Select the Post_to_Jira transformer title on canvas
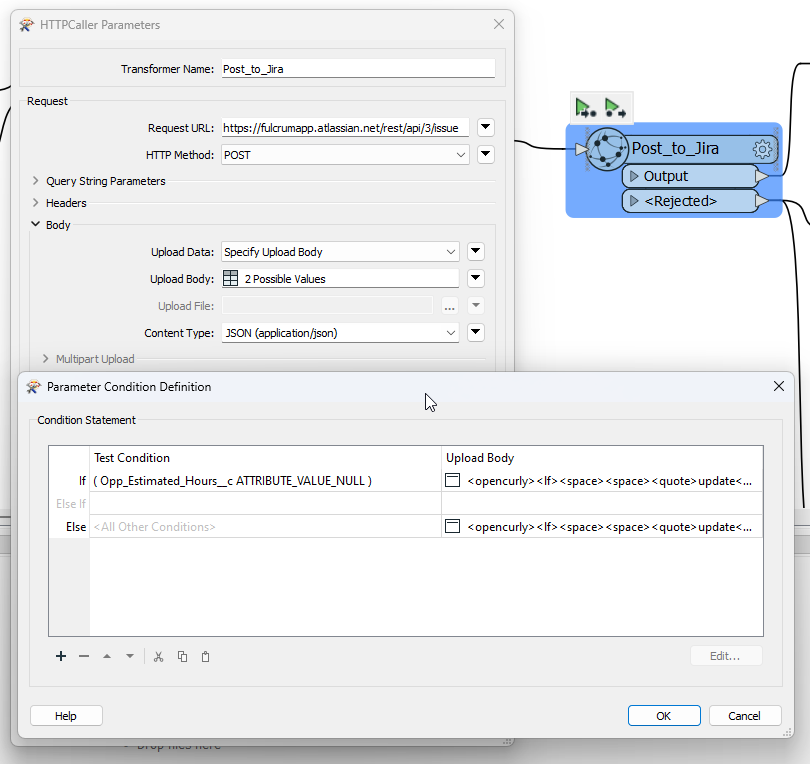The width and height of the screenshot is (810, 764). point(675,149)
